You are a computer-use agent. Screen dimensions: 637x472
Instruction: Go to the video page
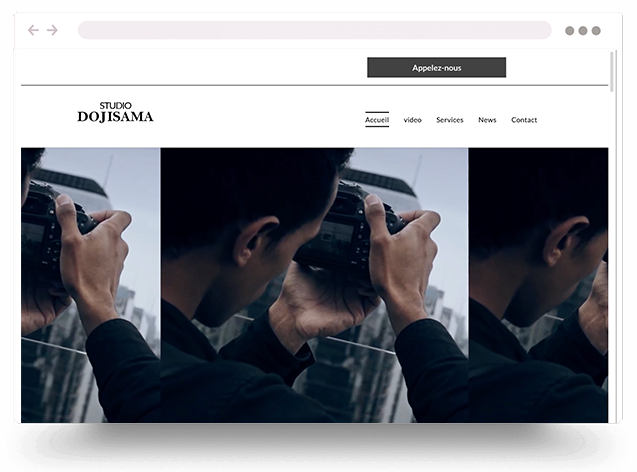click(x=412, y=120)
